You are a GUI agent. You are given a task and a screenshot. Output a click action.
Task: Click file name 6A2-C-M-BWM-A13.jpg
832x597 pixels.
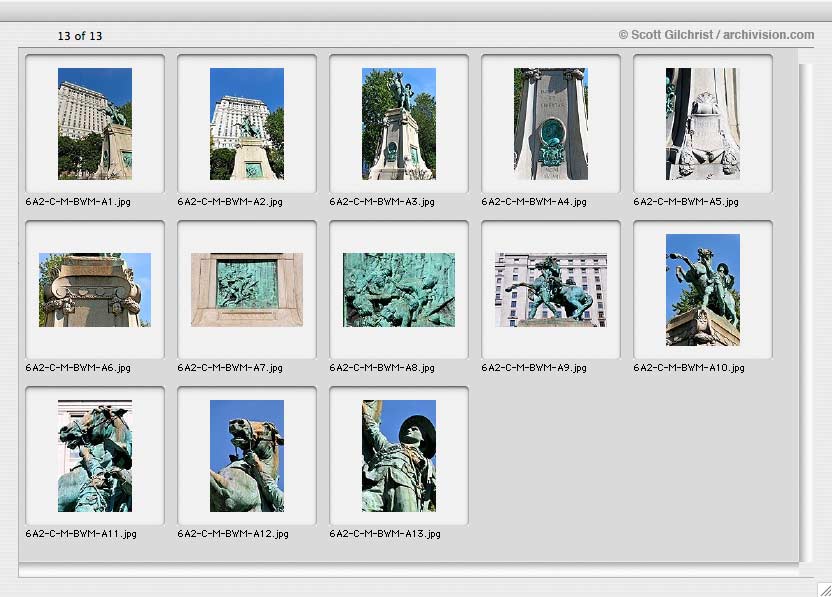385,534
